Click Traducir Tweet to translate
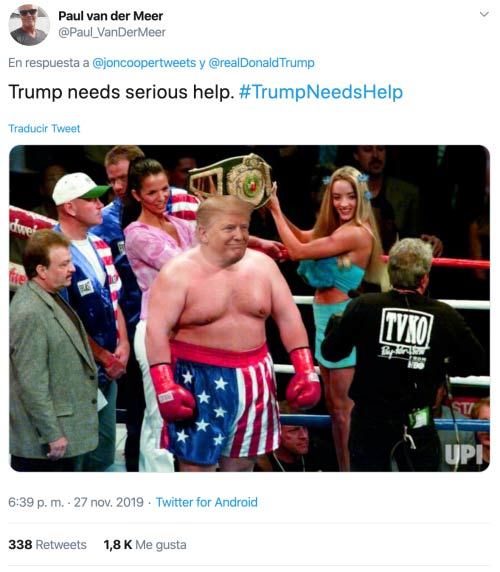This screenshot has height=572, width=500. pyautogui.click(x=44, y=129)
